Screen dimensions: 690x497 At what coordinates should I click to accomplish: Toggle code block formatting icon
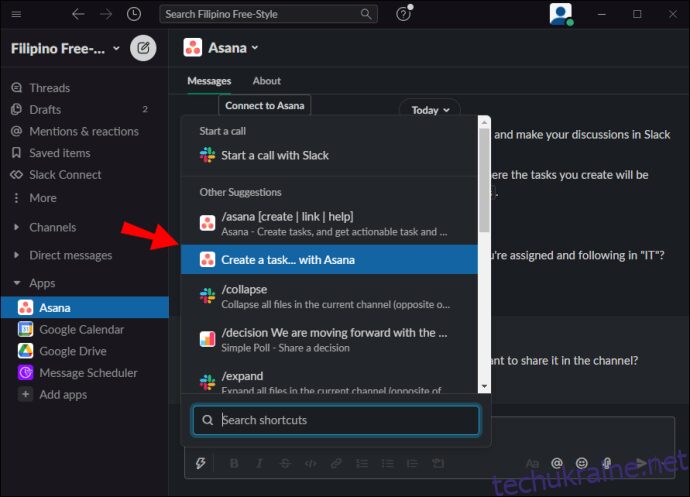[438, 463]
